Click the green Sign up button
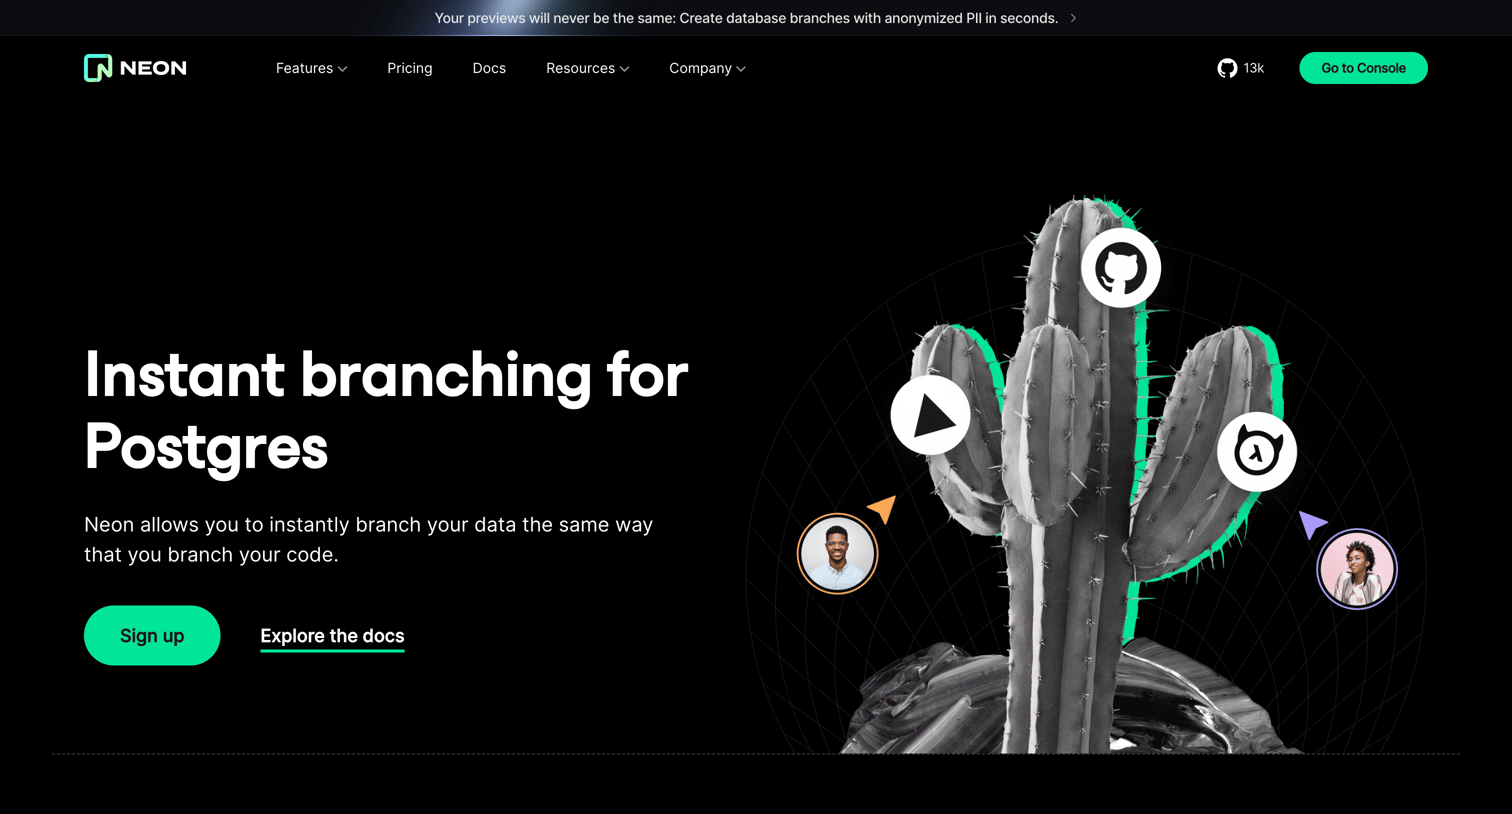The width and height of the screenshot is (1512, 814). 152,635
